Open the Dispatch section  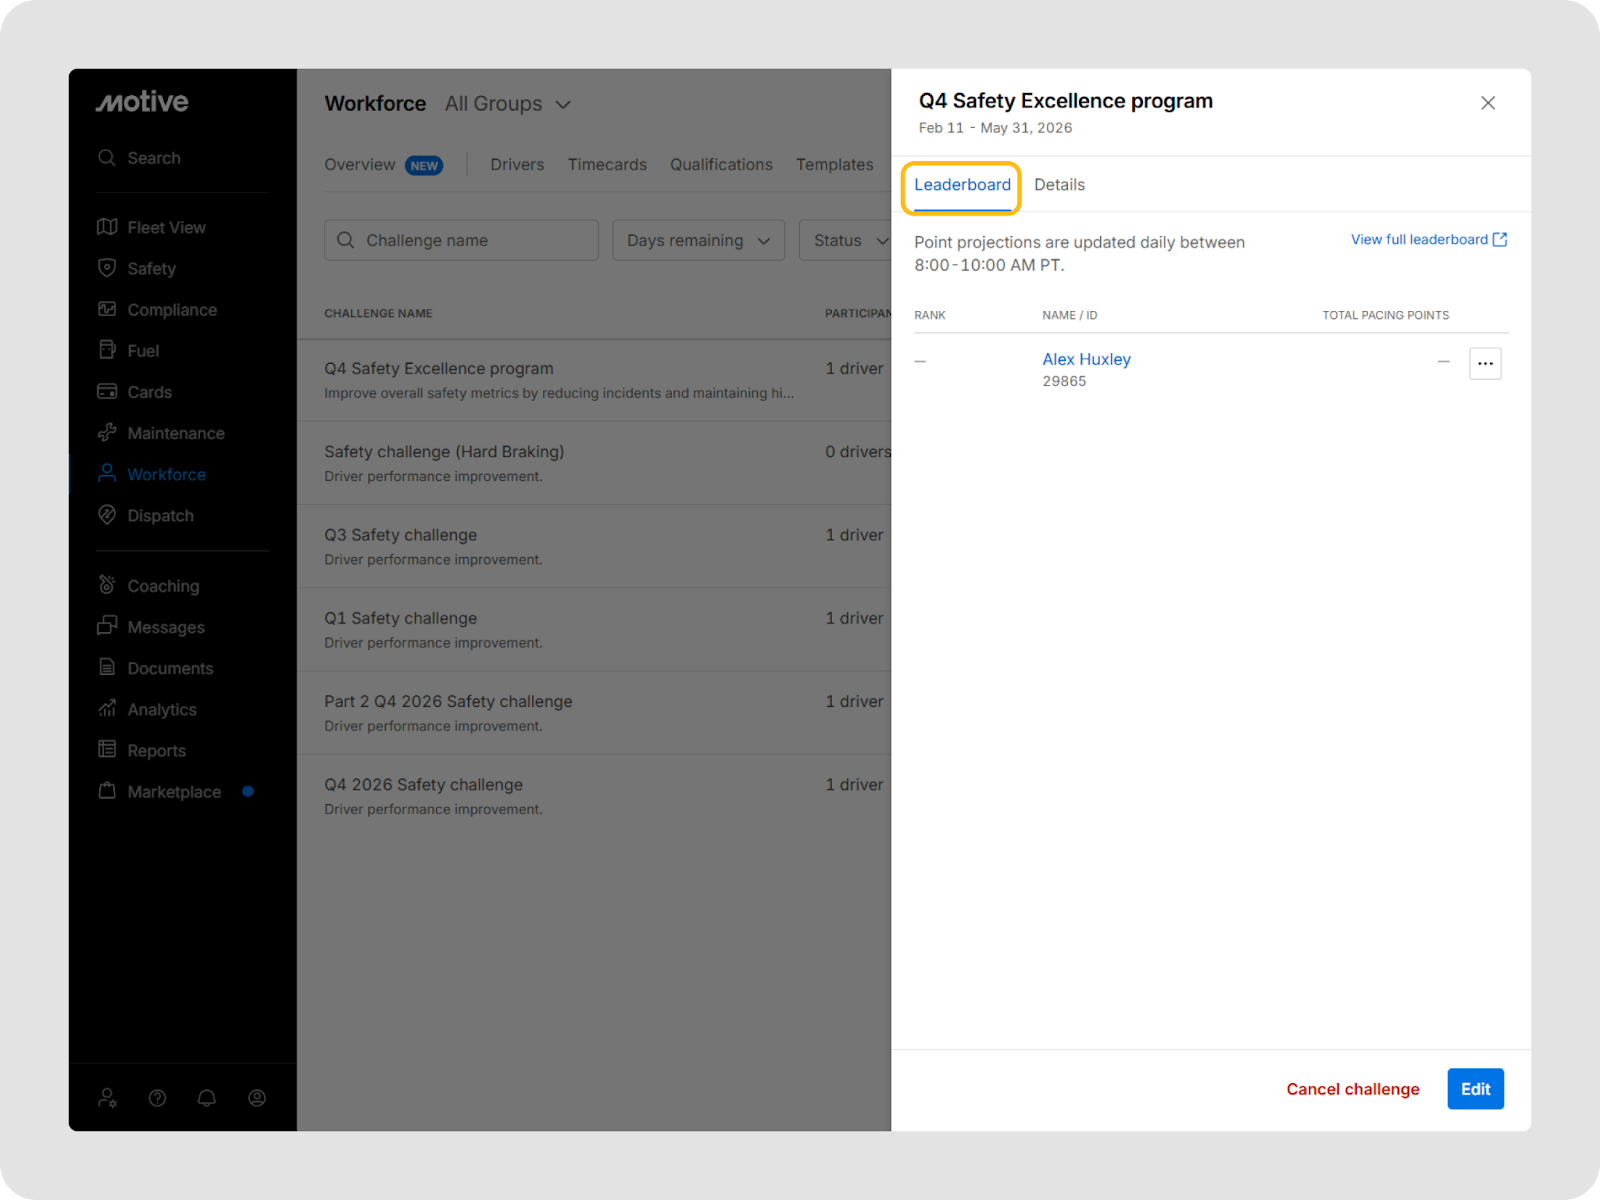click(x=160, y=516)
